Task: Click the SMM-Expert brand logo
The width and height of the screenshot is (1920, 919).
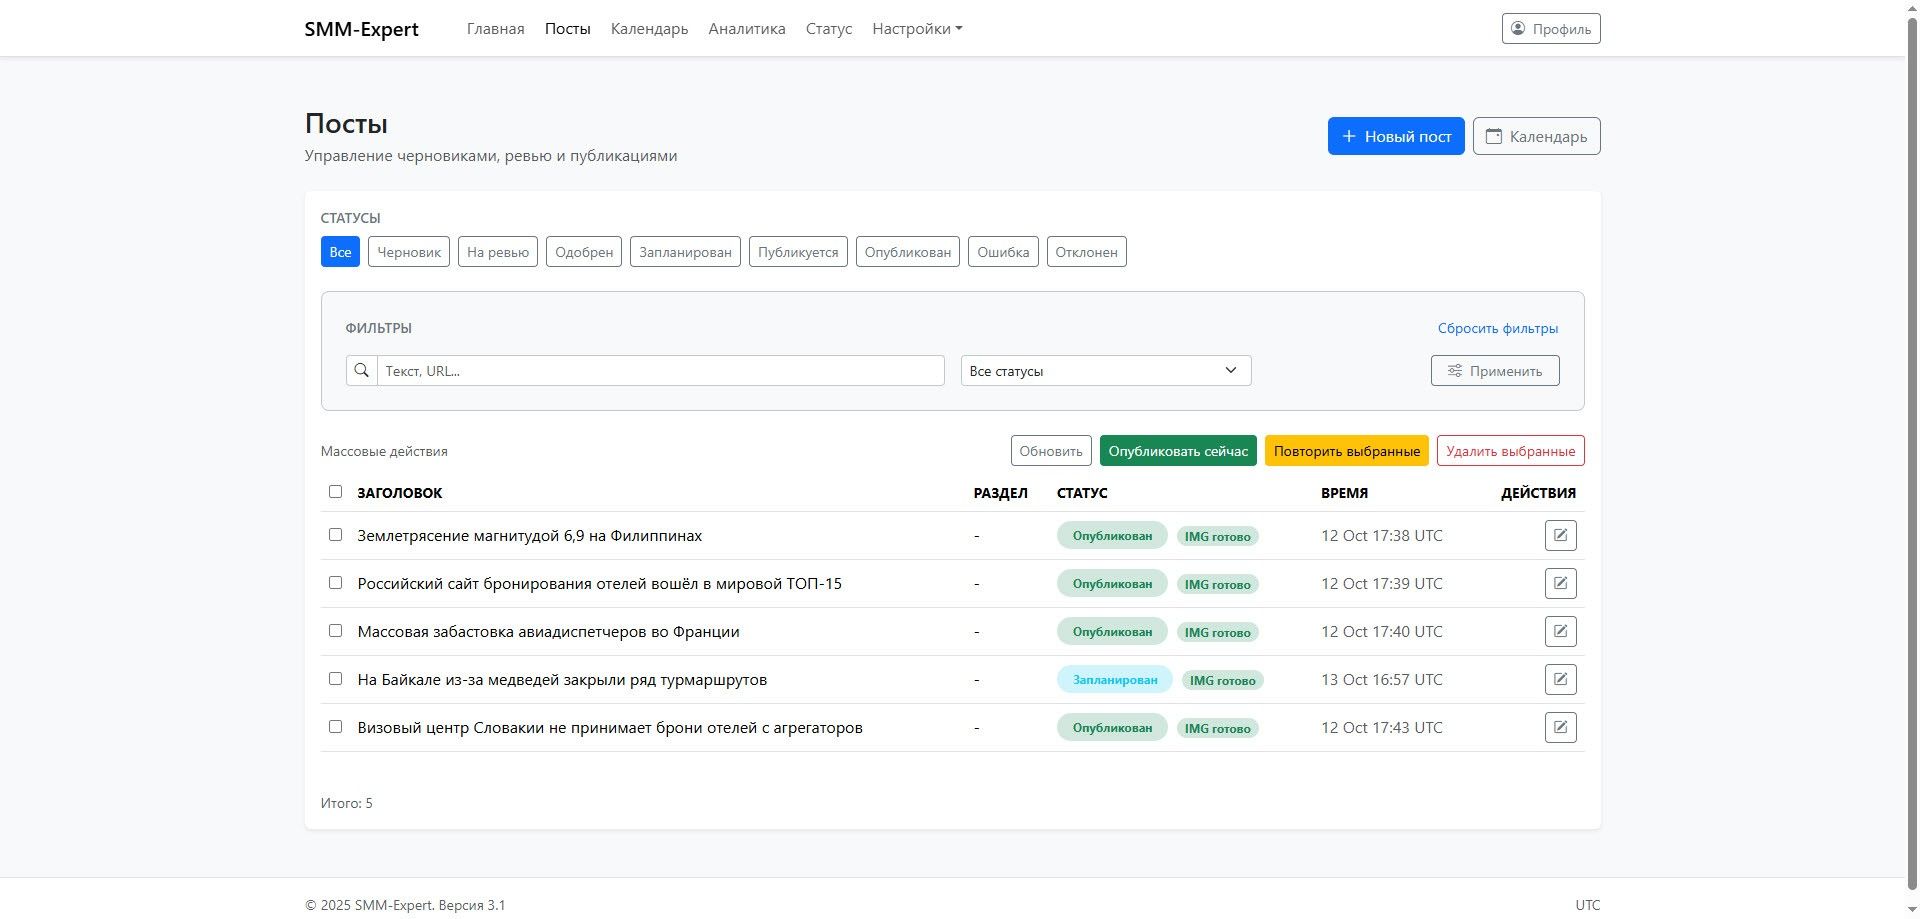Action: [x=362, y=29]
